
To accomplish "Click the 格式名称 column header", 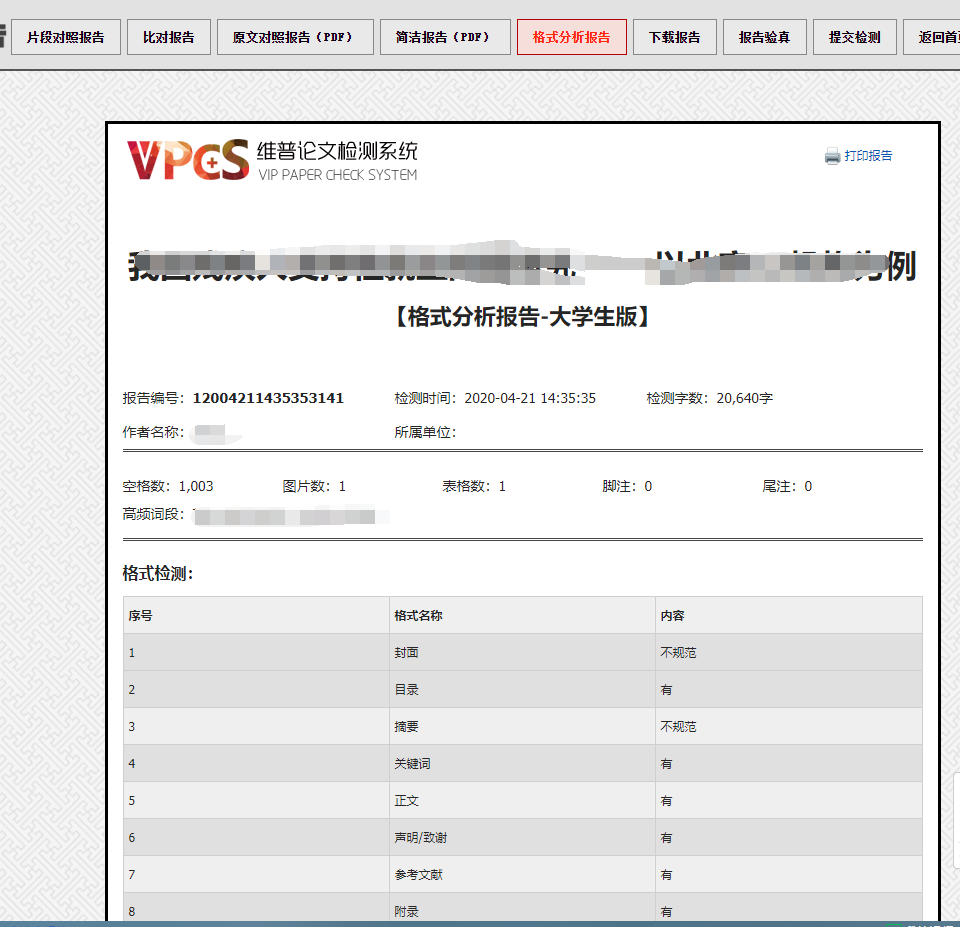I will point(418,616).
